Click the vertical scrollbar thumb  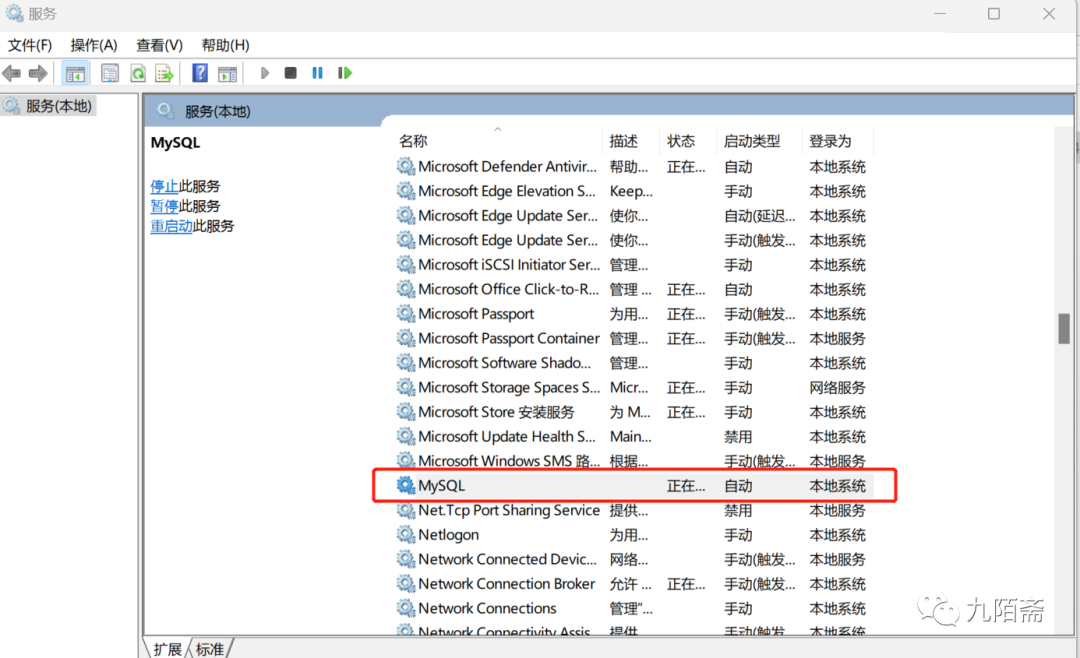click(x=1064, y=328)
